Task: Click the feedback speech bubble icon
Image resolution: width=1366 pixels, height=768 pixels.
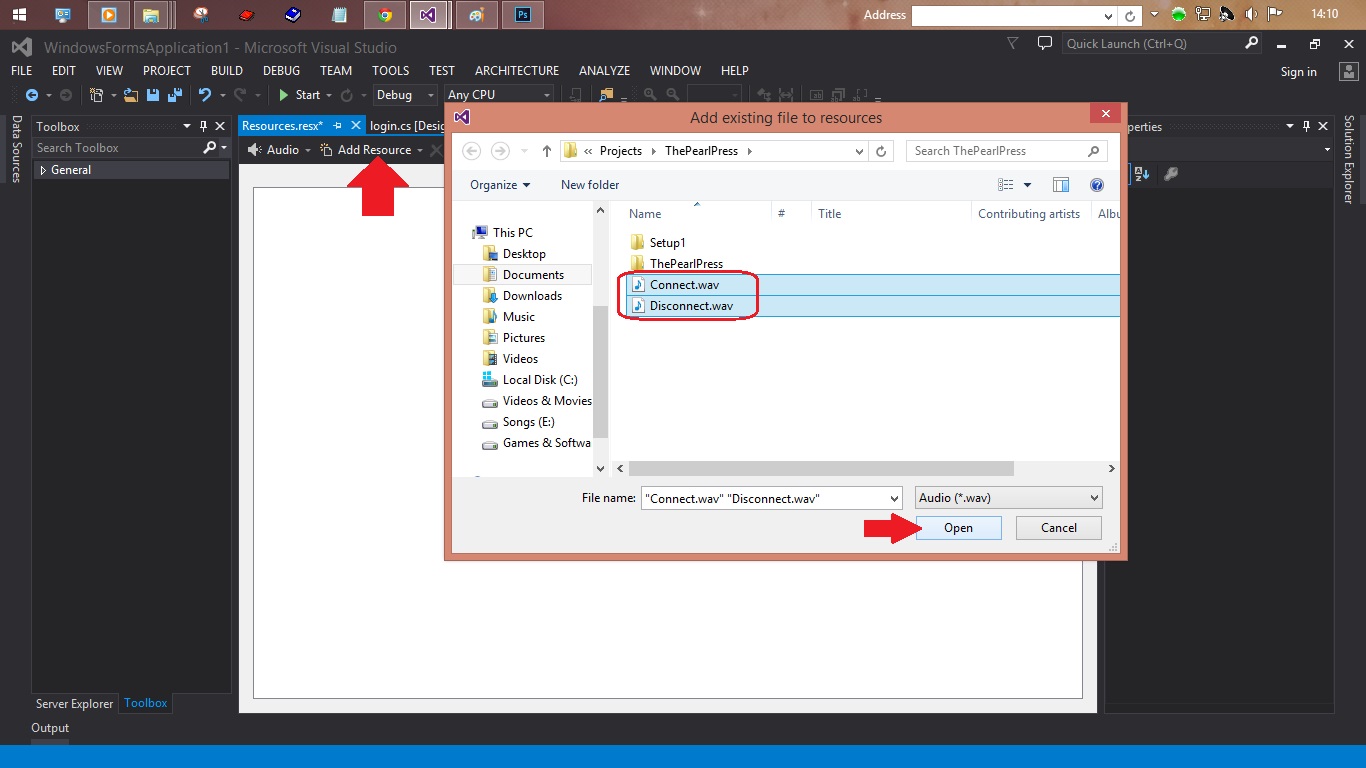Action: tap(1045, 44)
